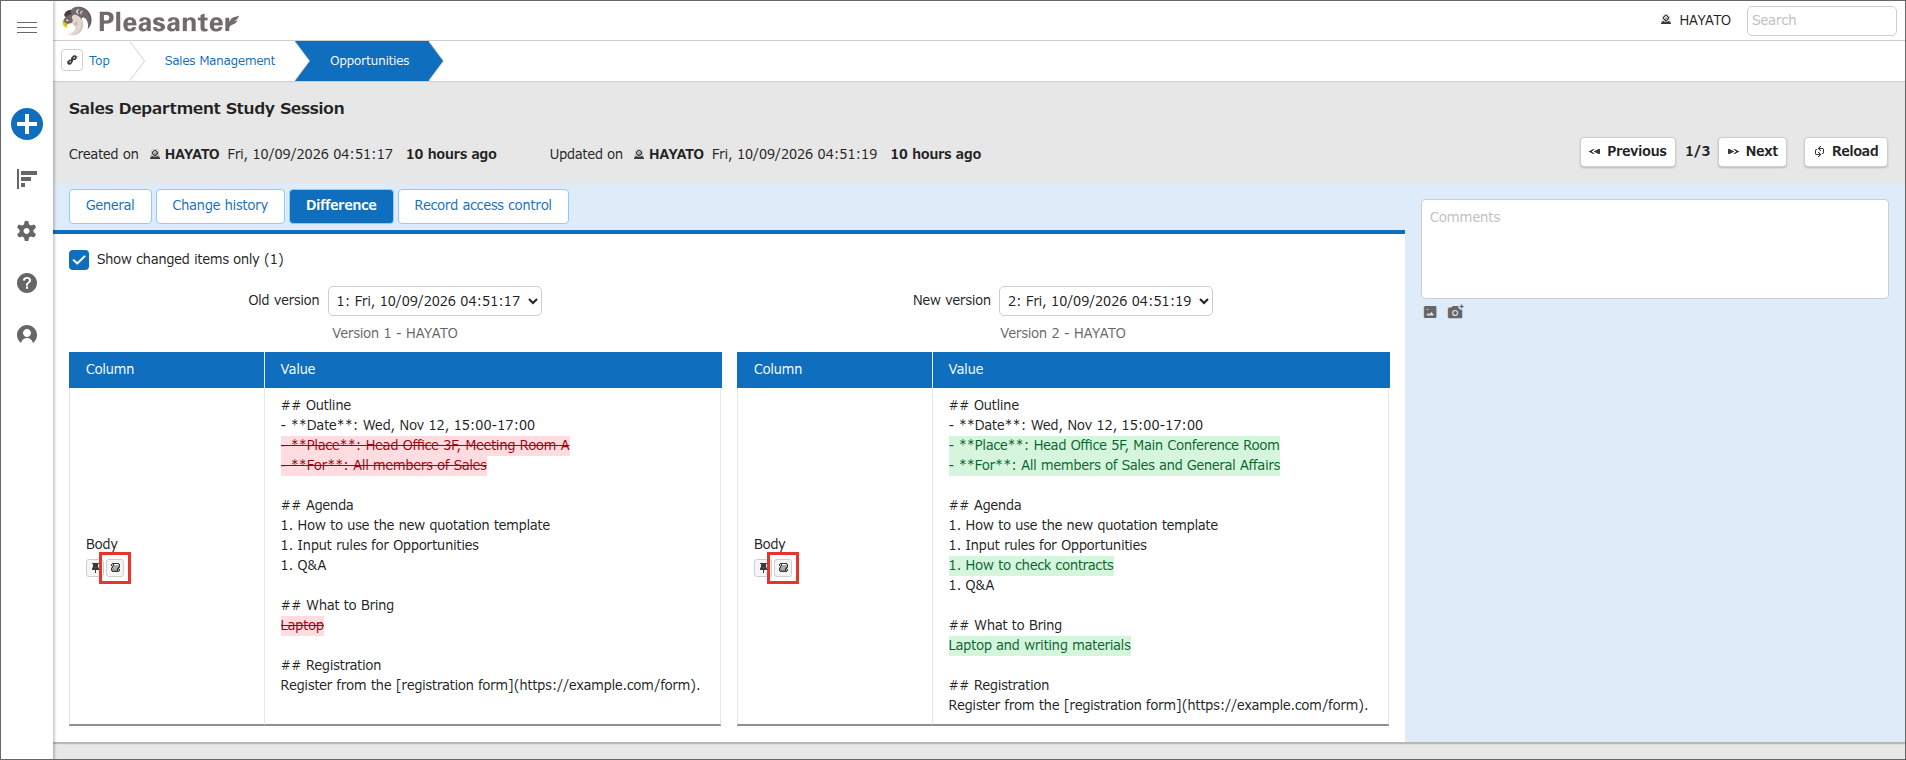
Task: Click the blue plus create-new icon
Action: pyautogui.click(x=27, y=124)
